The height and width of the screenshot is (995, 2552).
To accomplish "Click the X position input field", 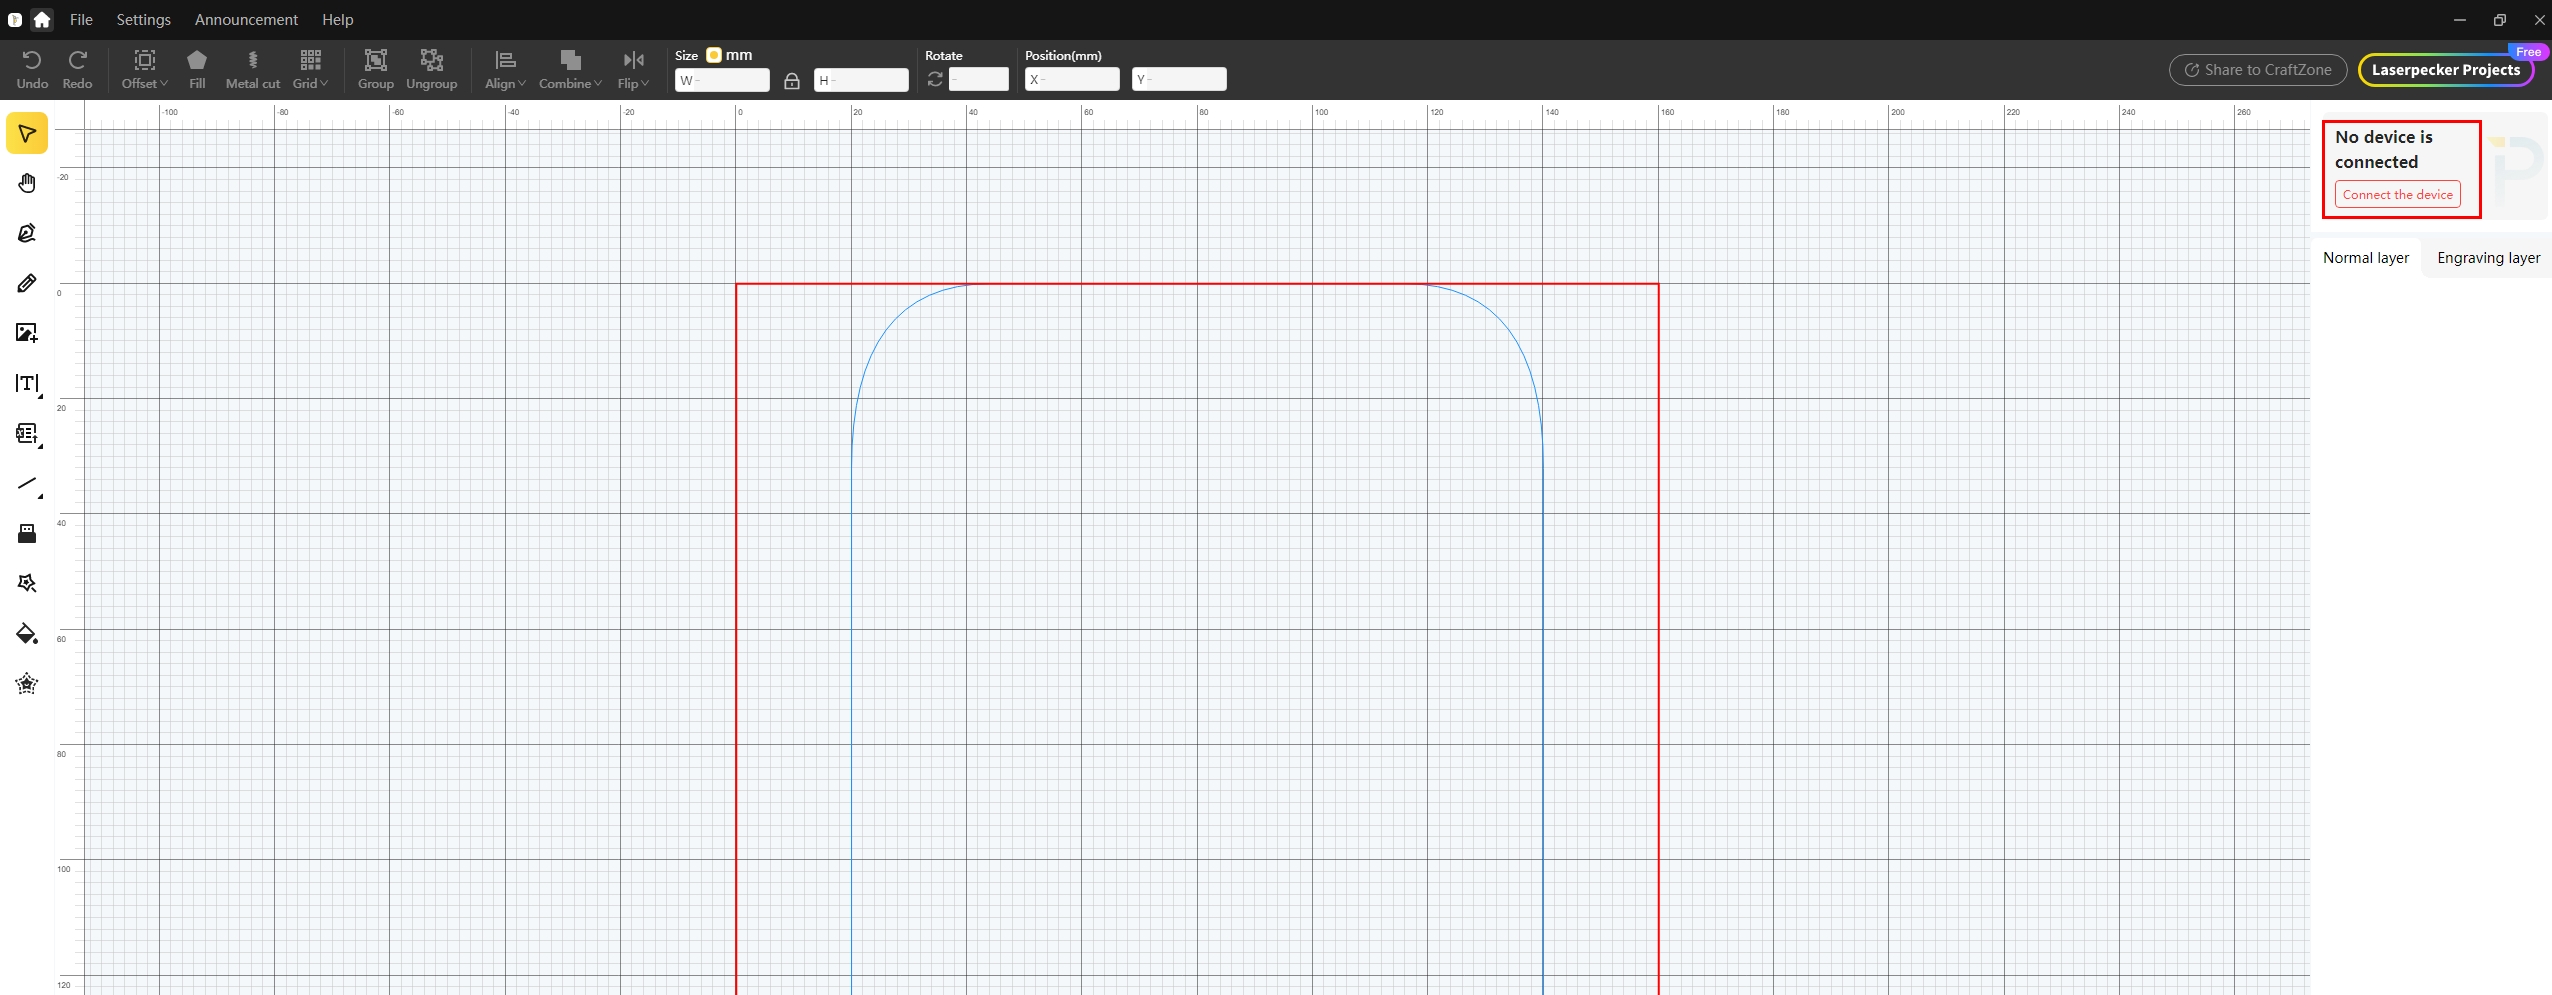I will (x=1072, y=79).
